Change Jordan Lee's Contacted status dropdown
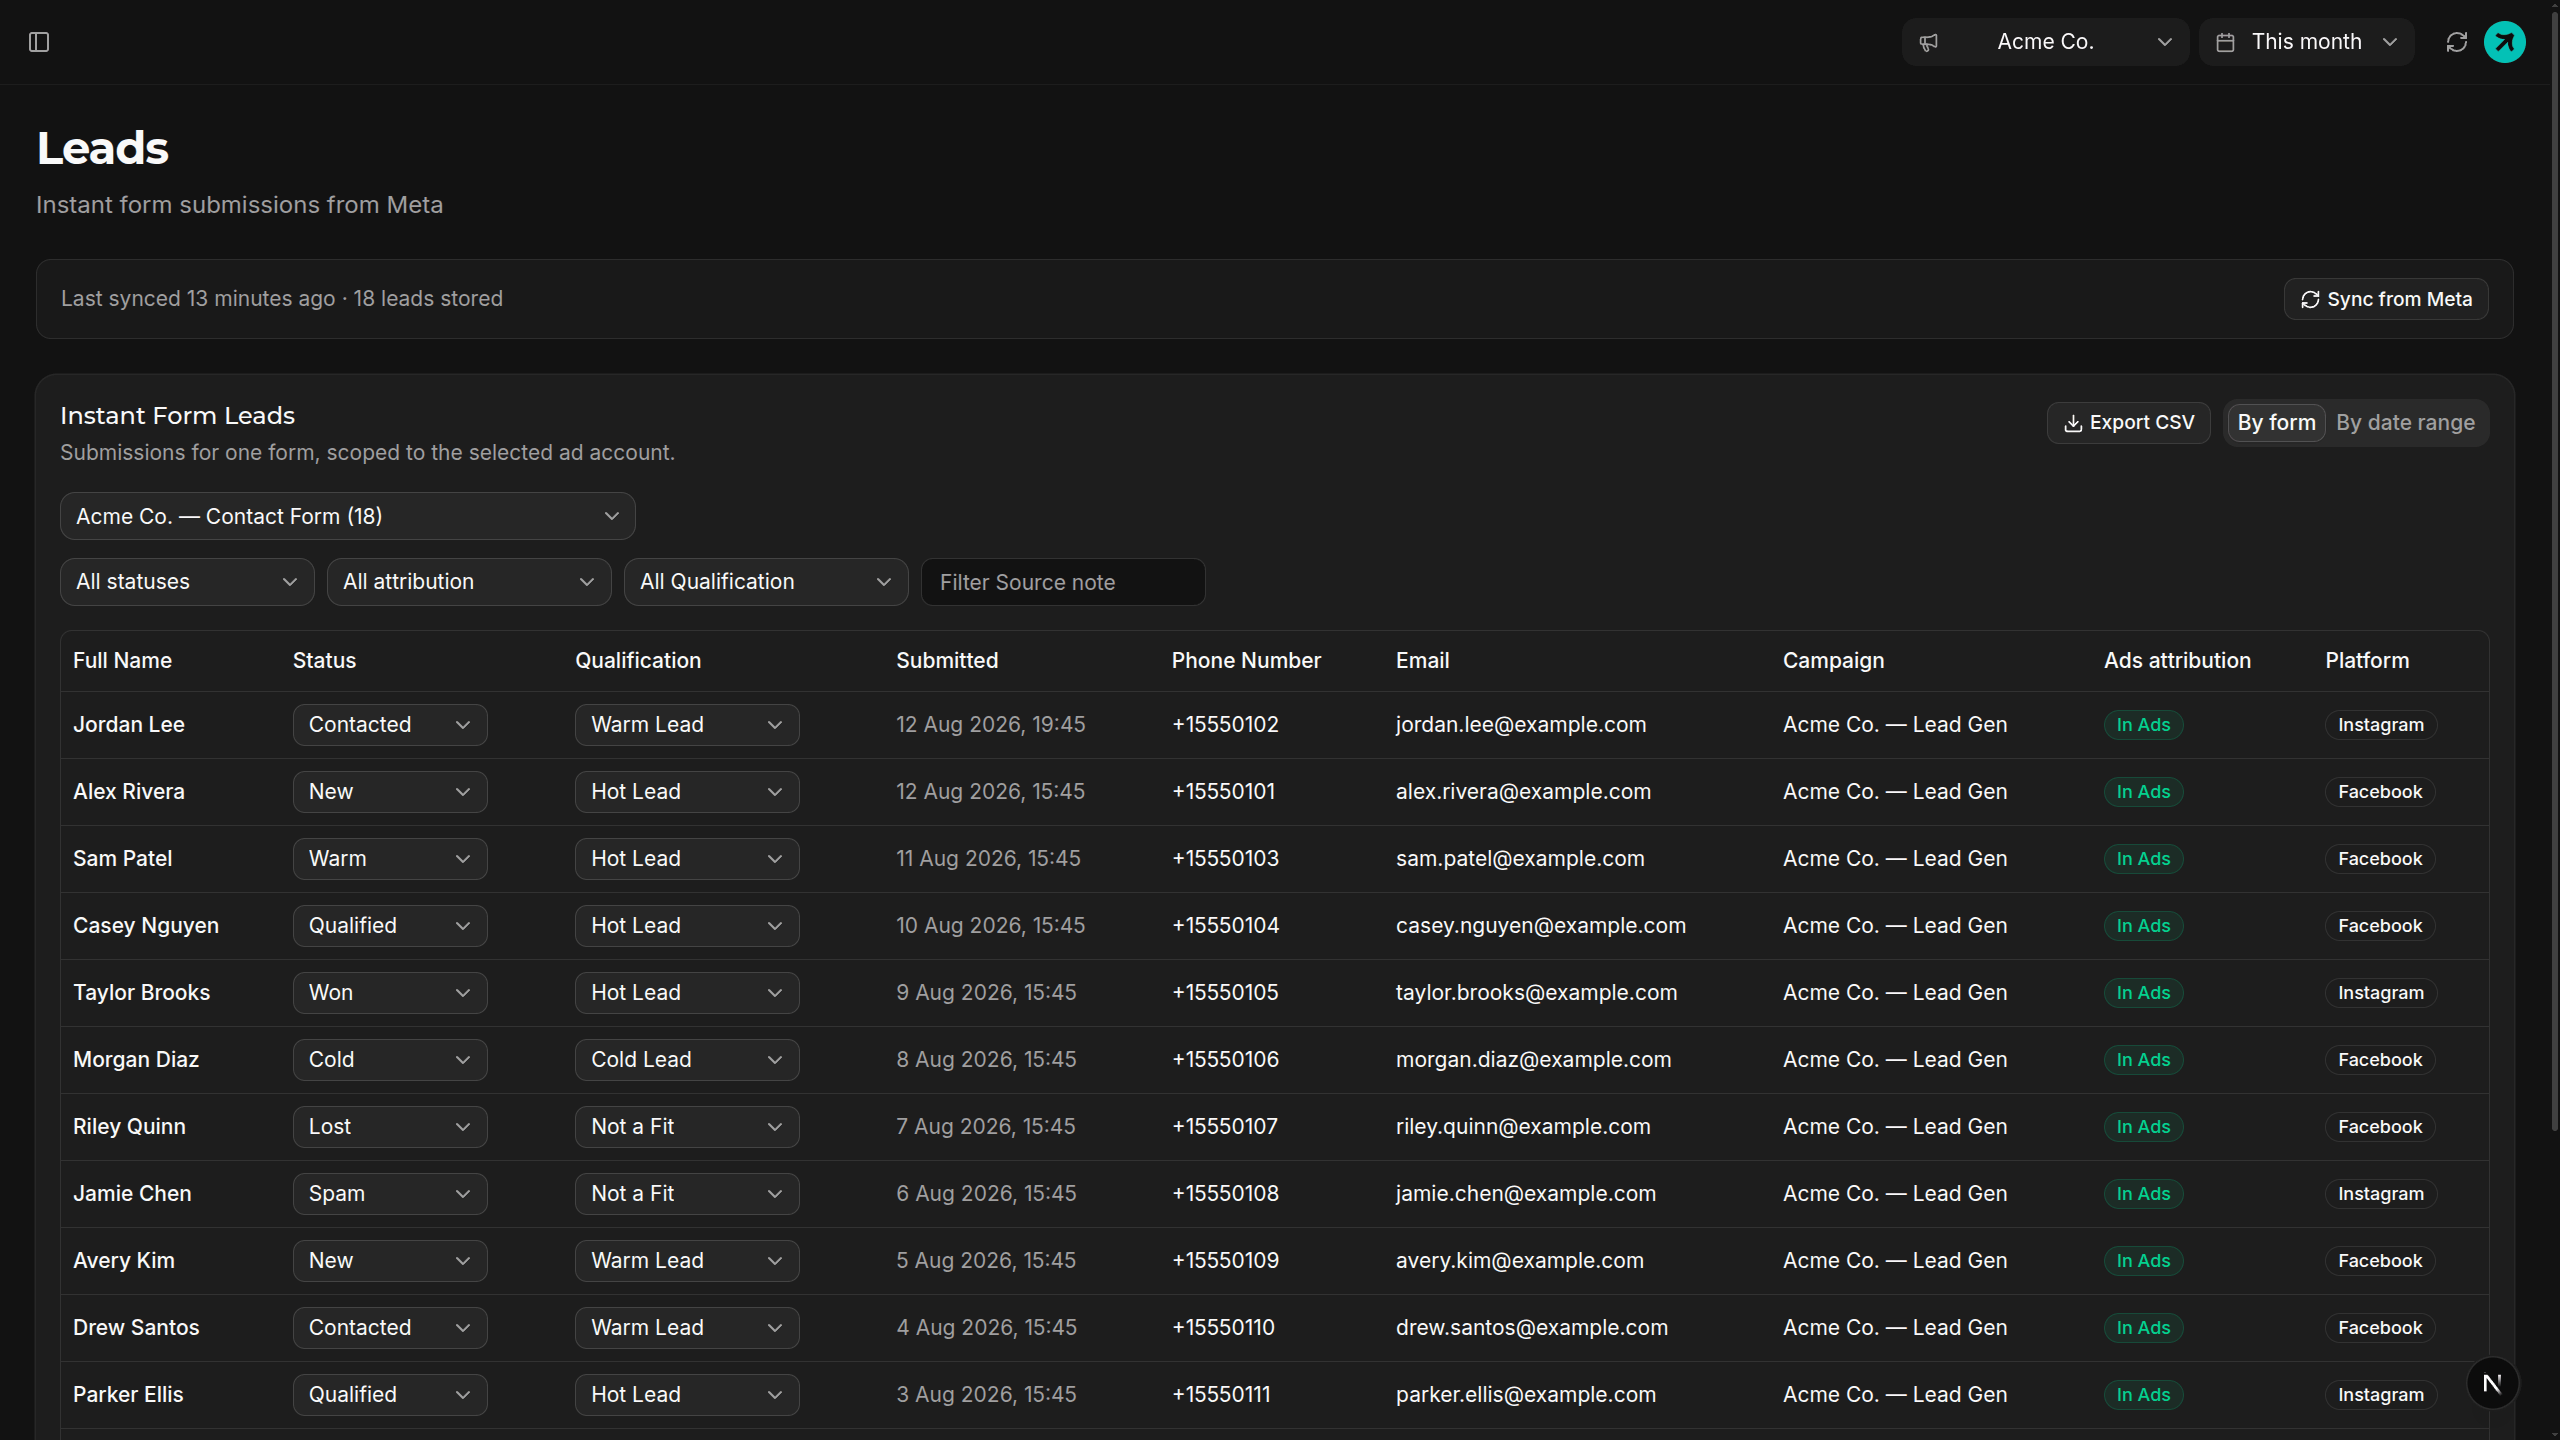Screen dimensions: 2560x1440 390,725
